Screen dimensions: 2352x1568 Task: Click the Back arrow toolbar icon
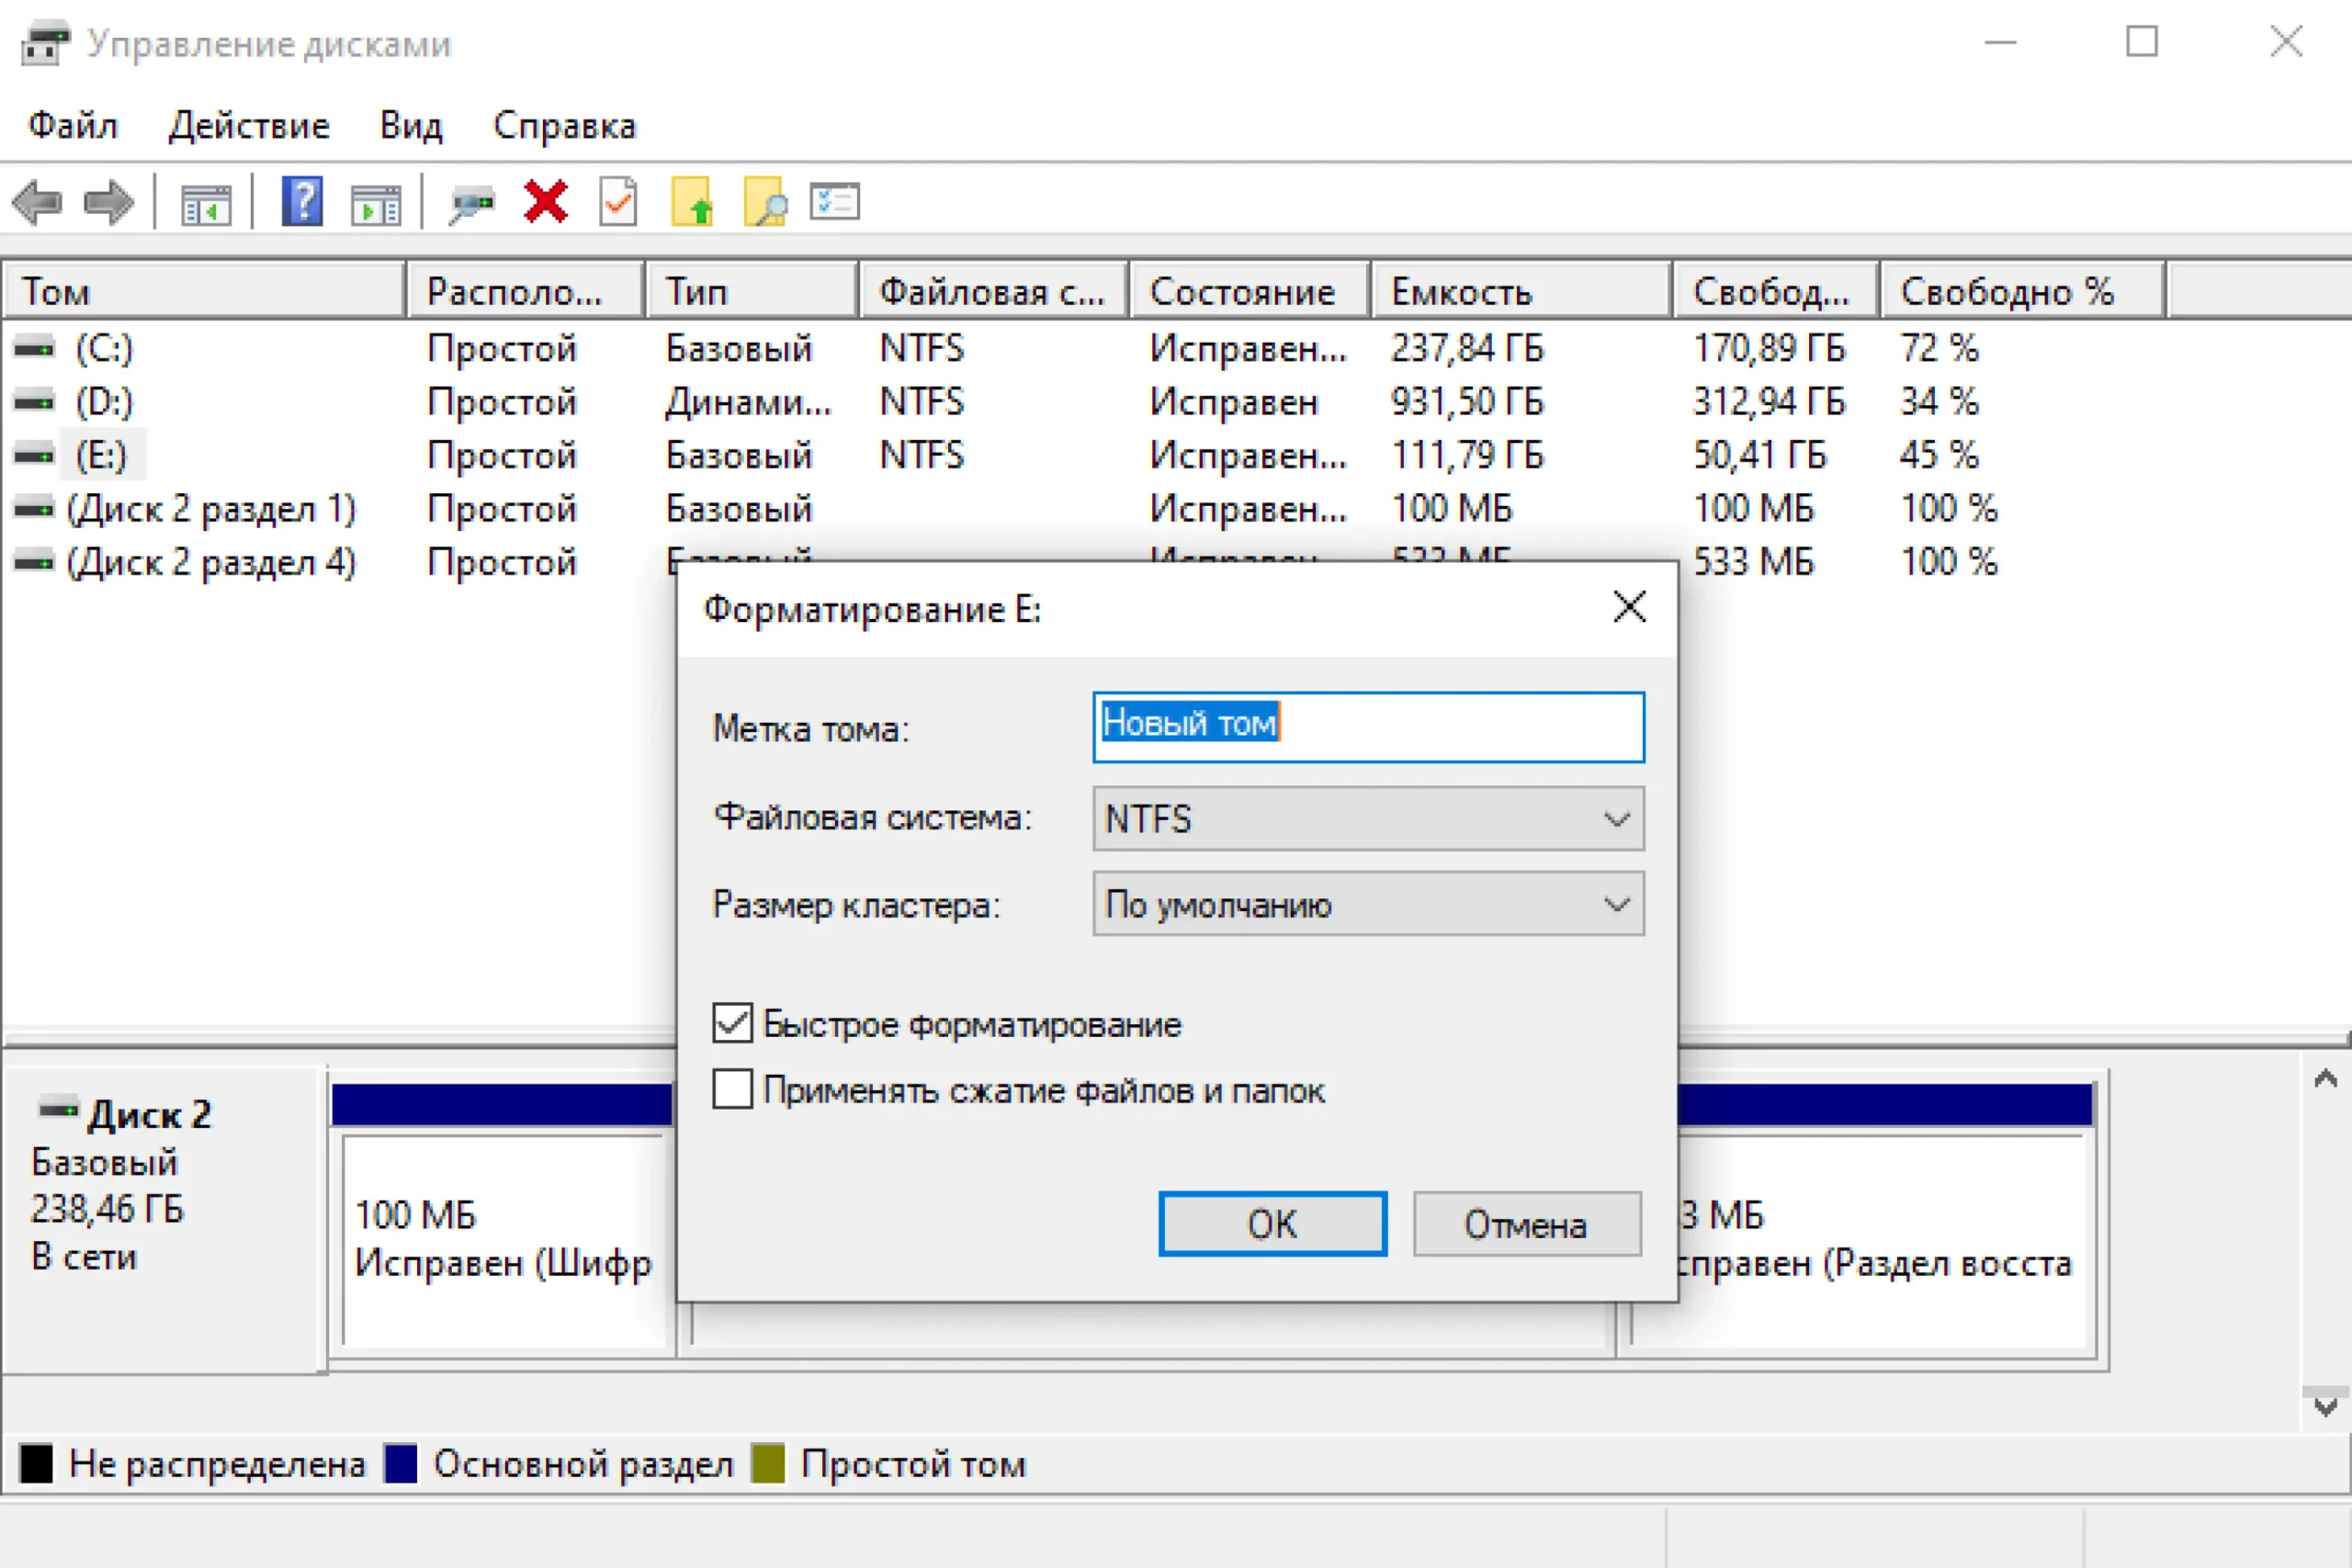(x=38, y=203)
